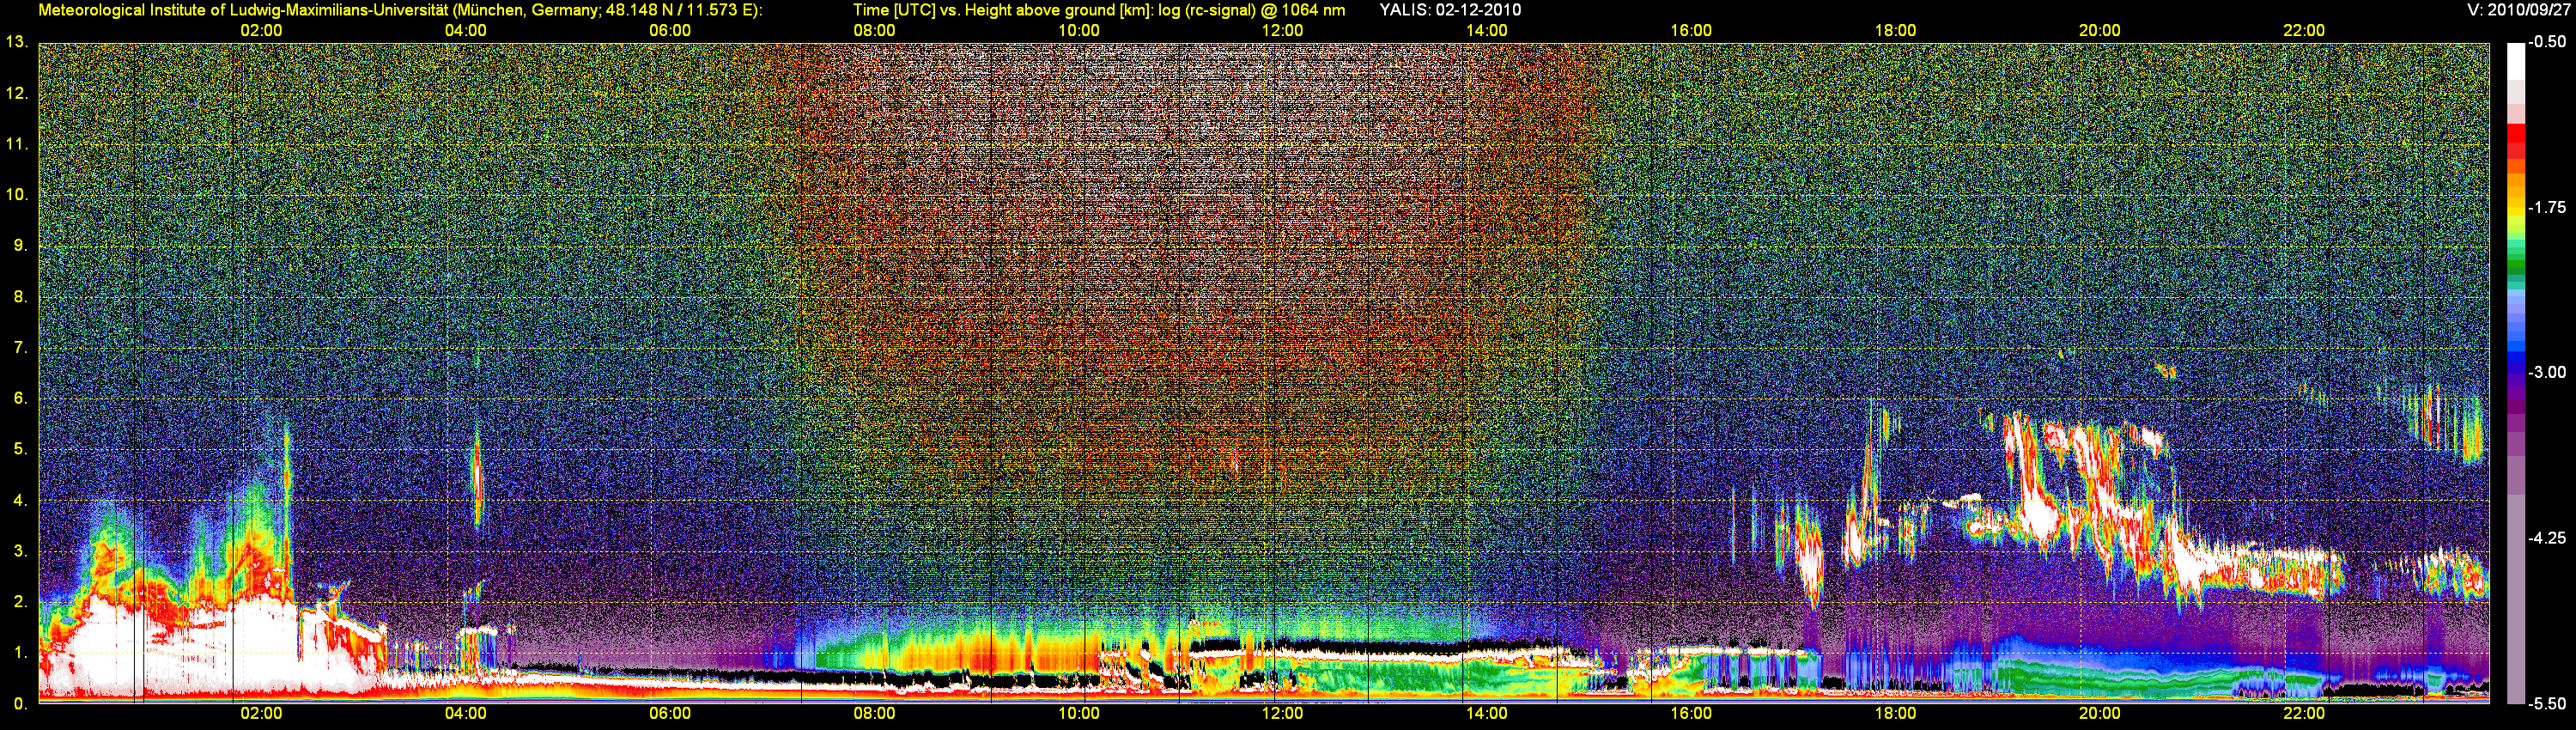Click the 0. km height axis label
This screenshot has width=2576, height=730.
[x=20, y=703]
